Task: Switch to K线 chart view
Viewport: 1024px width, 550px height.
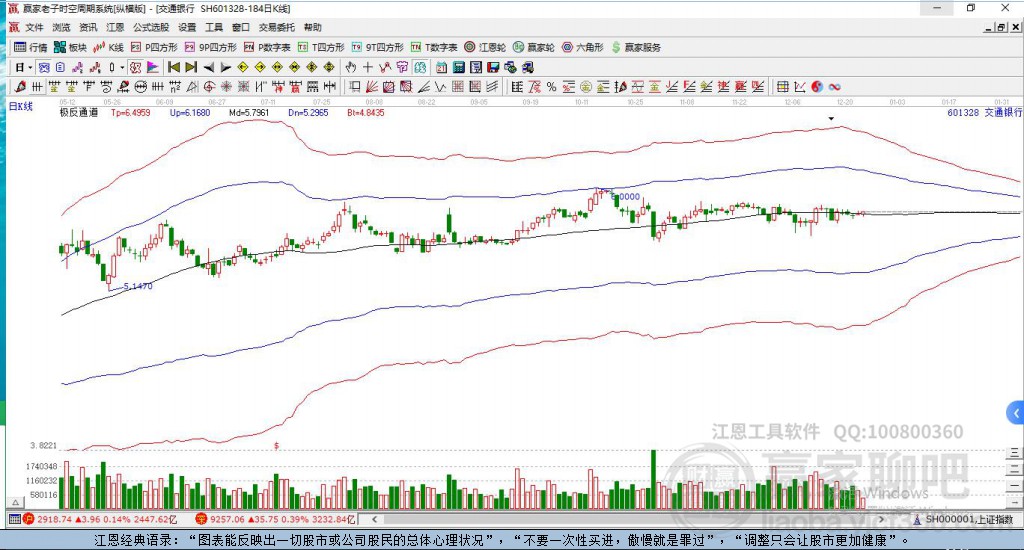Action: 108,47
